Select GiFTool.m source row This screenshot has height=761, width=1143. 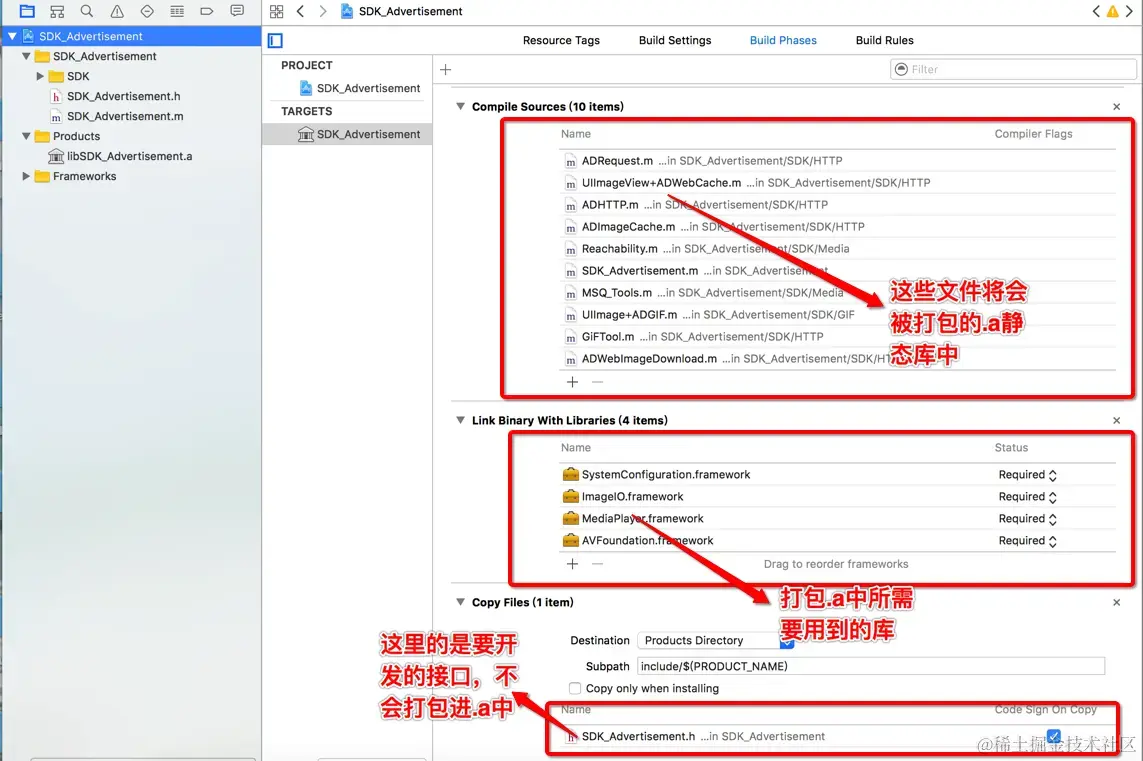click(x=837, y=337)
